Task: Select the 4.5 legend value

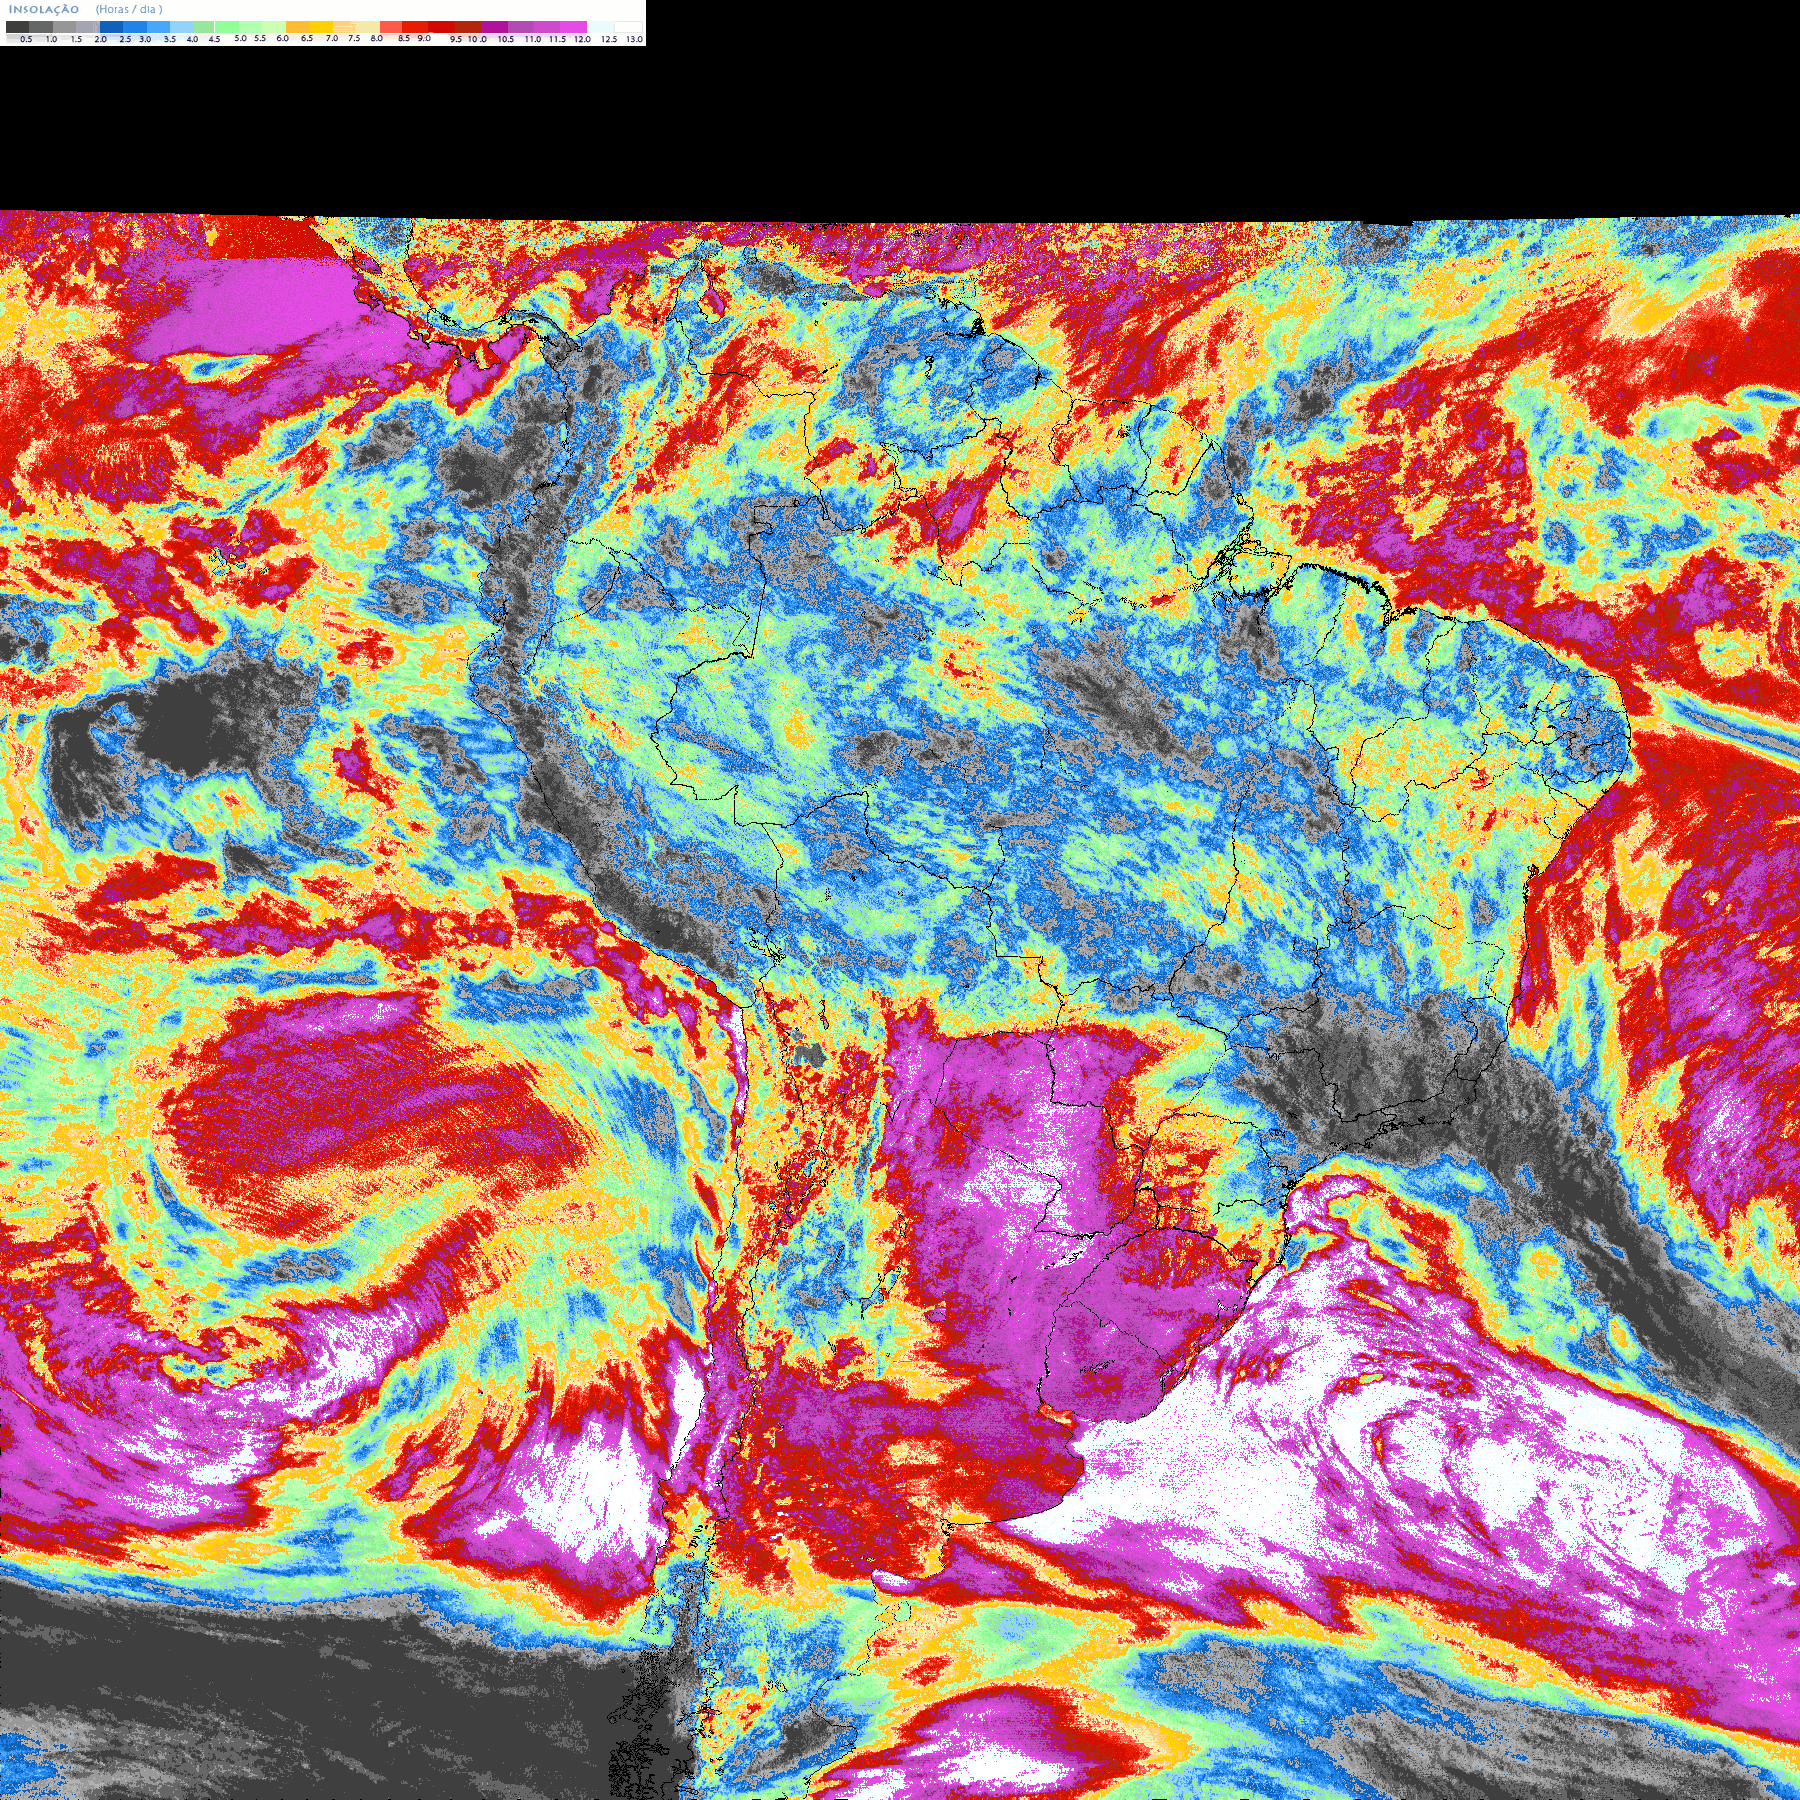Action: click(x=214, y=39)
